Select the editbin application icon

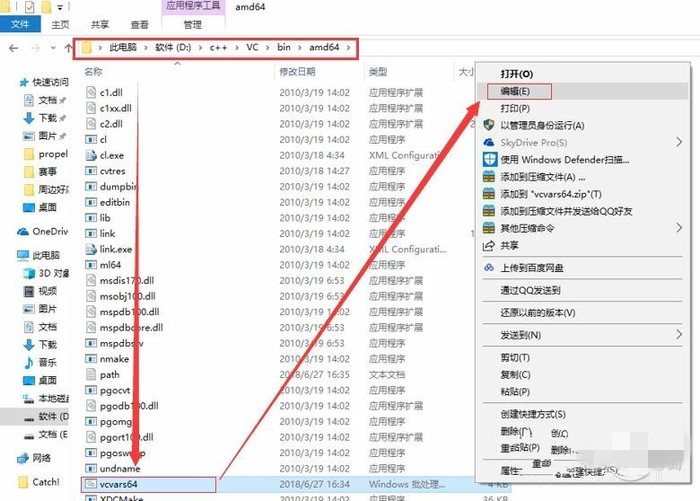(x=91, y=202)
